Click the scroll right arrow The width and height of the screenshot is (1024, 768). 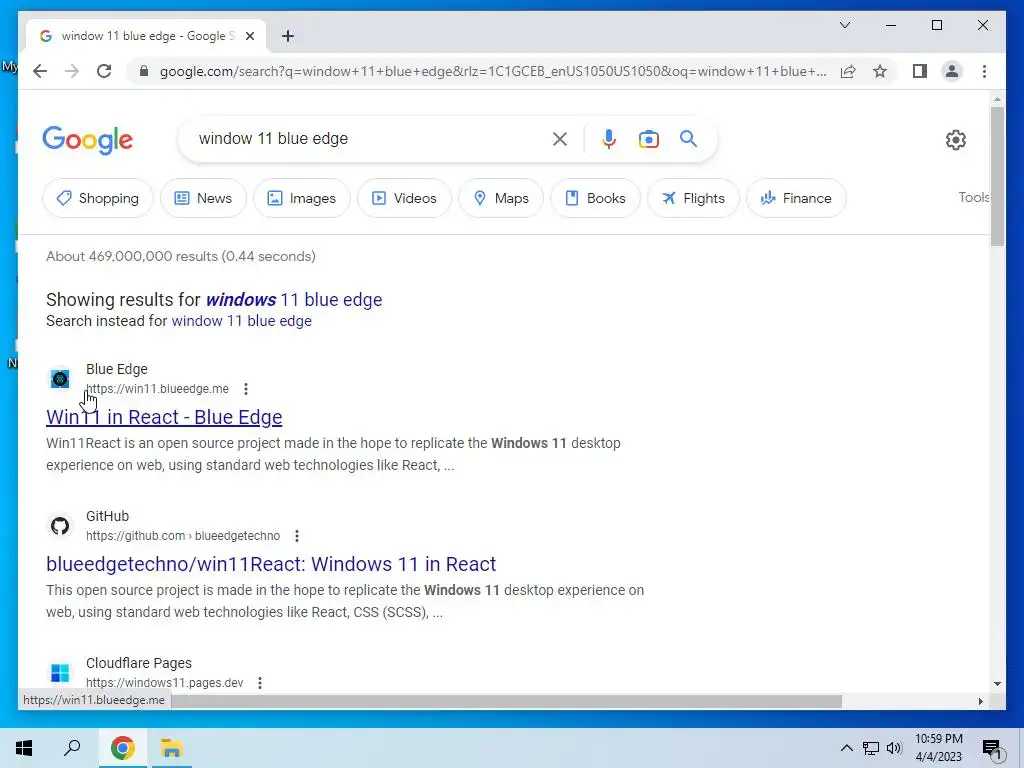[980, 701]
